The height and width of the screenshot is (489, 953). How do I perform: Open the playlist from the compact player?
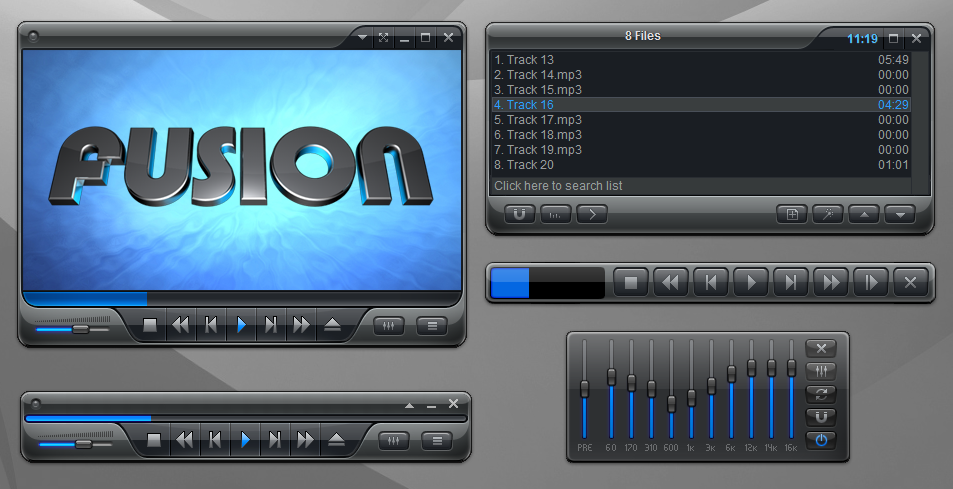coord(437,441)
